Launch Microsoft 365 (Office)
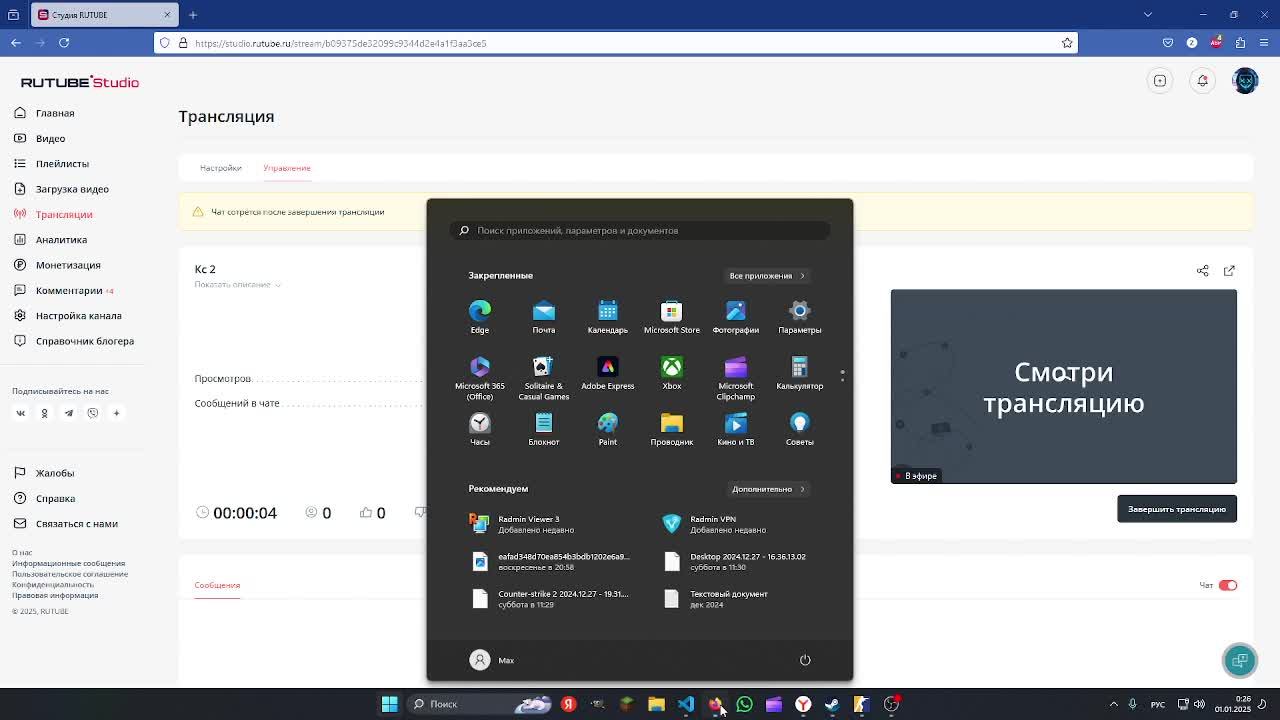Screen dimensions: 1280x720 coord(480,377)
